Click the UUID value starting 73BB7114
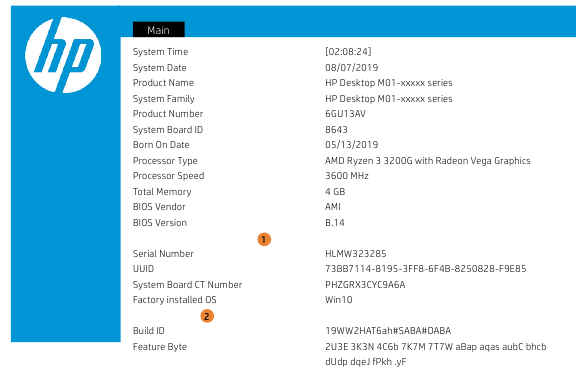The image size is (576, 376). click(x=426, y=269)
